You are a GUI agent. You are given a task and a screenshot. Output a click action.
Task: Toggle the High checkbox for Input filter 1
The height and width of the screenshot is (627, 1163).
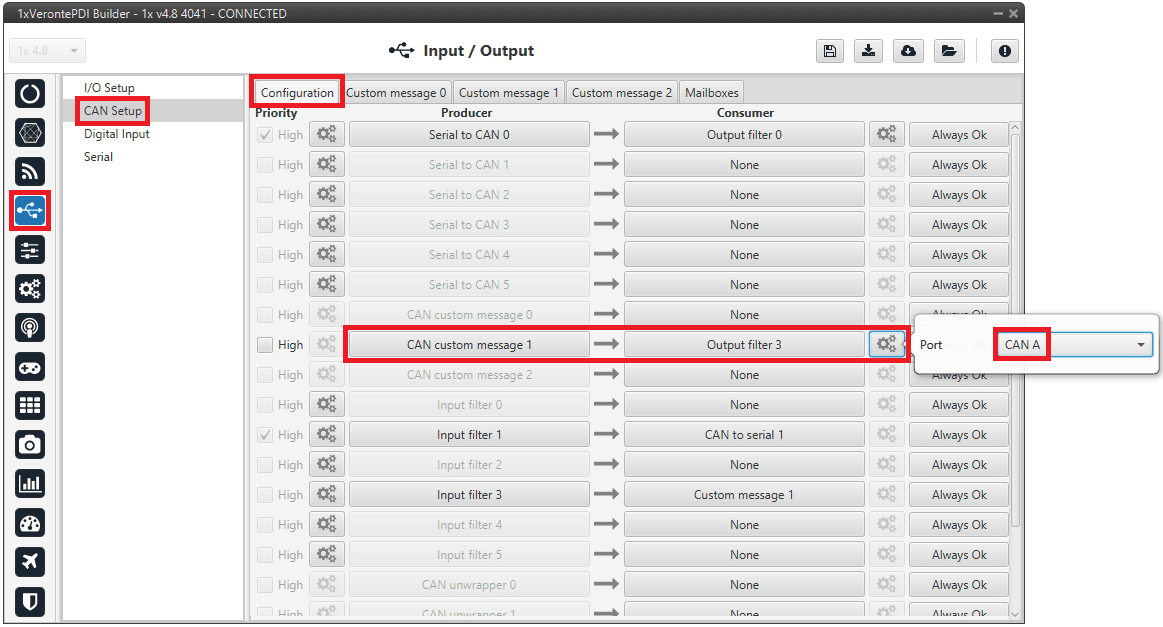click(265, 435)
